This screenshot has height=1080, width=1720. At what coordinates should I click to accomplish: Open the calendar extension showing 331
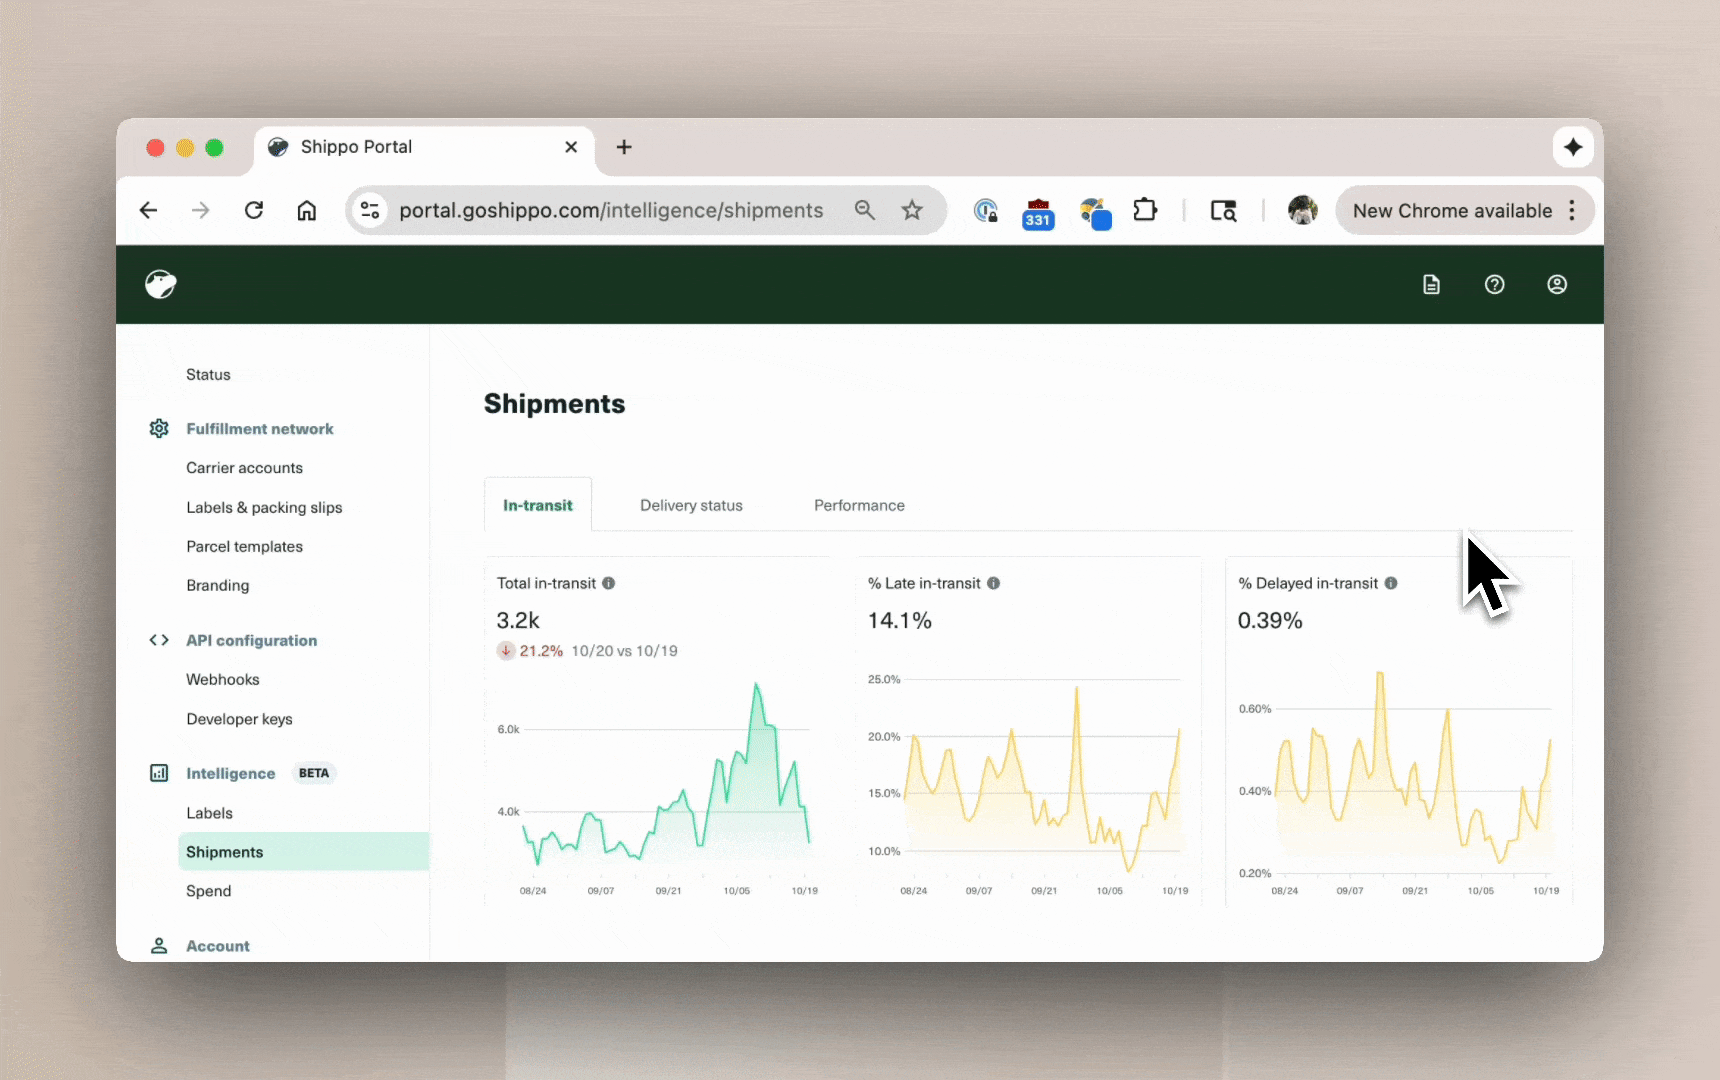coord(1038,213)
